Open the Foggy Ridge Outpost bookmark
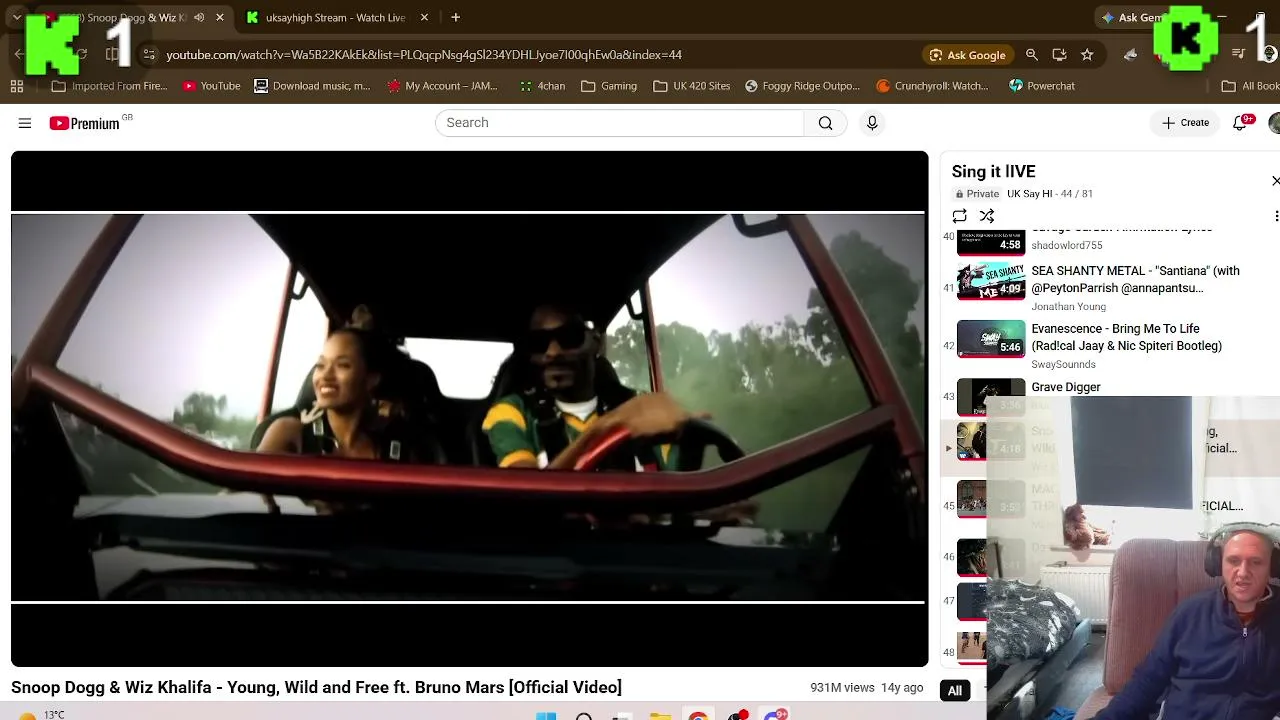The width and height of the screenshot is (1280, 720). pyautogui.click(x=802, y=86)
